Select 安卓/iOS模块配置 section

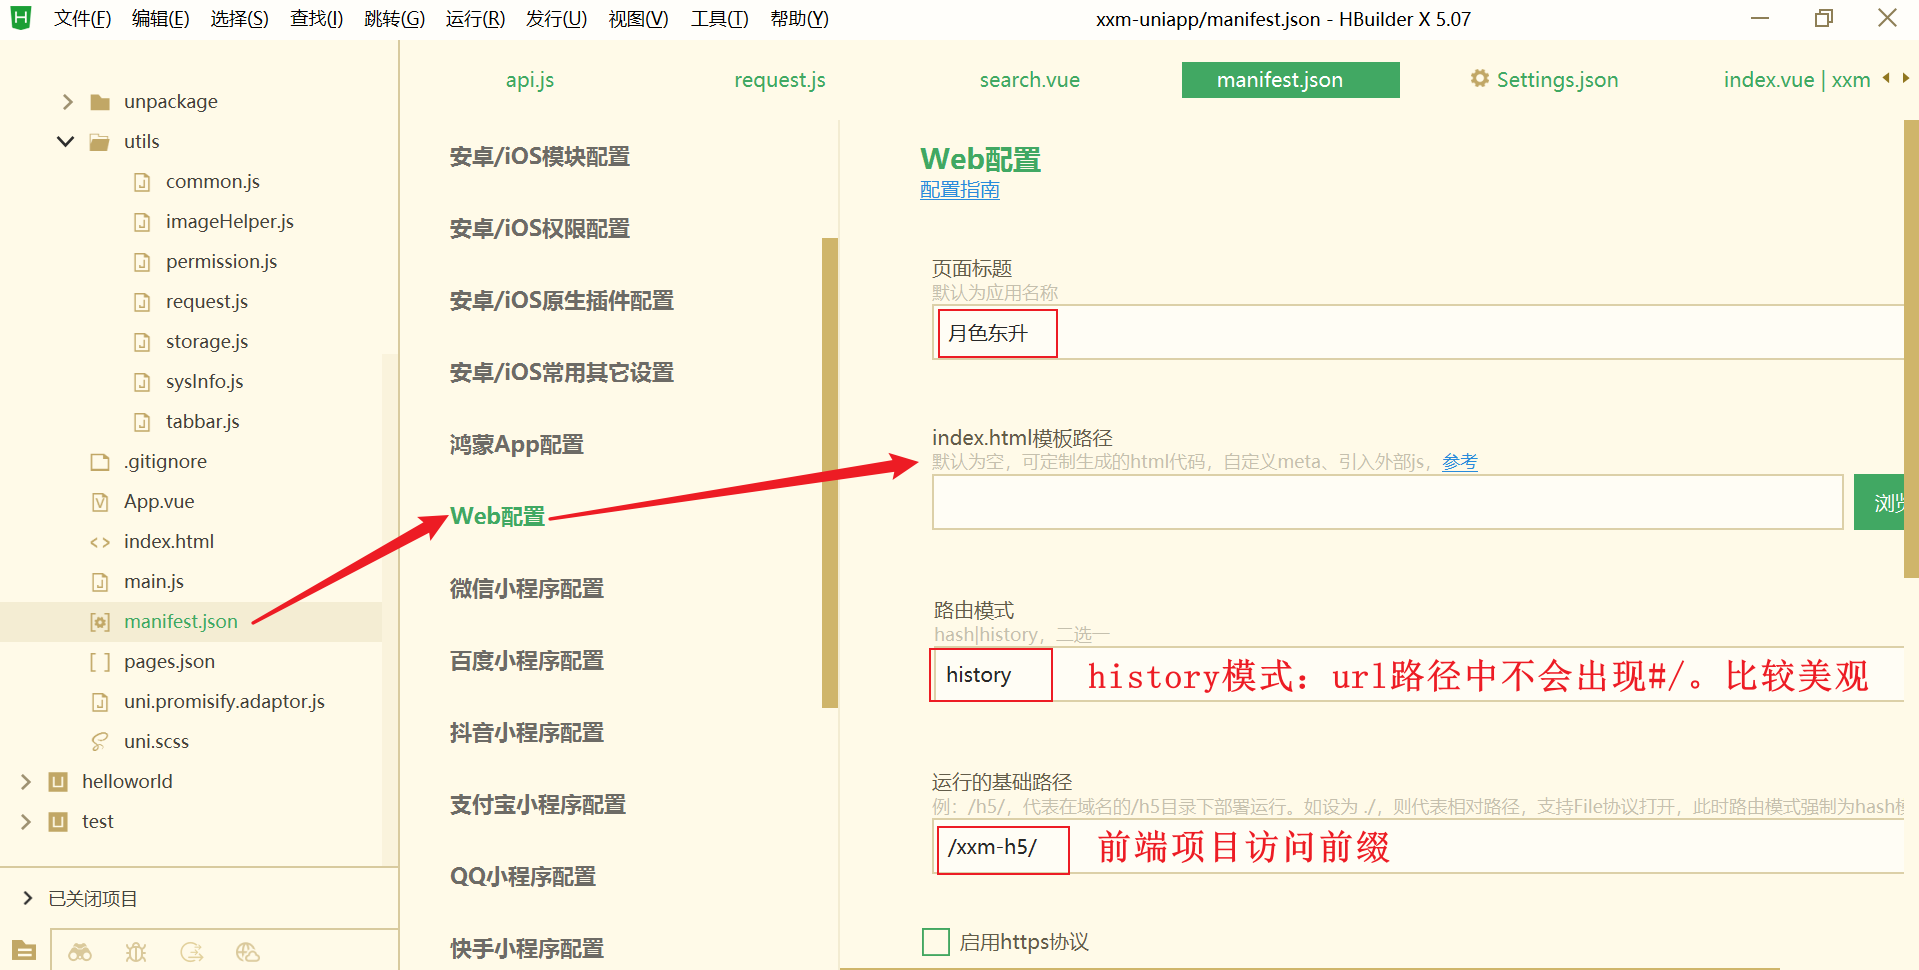(540, 157)
